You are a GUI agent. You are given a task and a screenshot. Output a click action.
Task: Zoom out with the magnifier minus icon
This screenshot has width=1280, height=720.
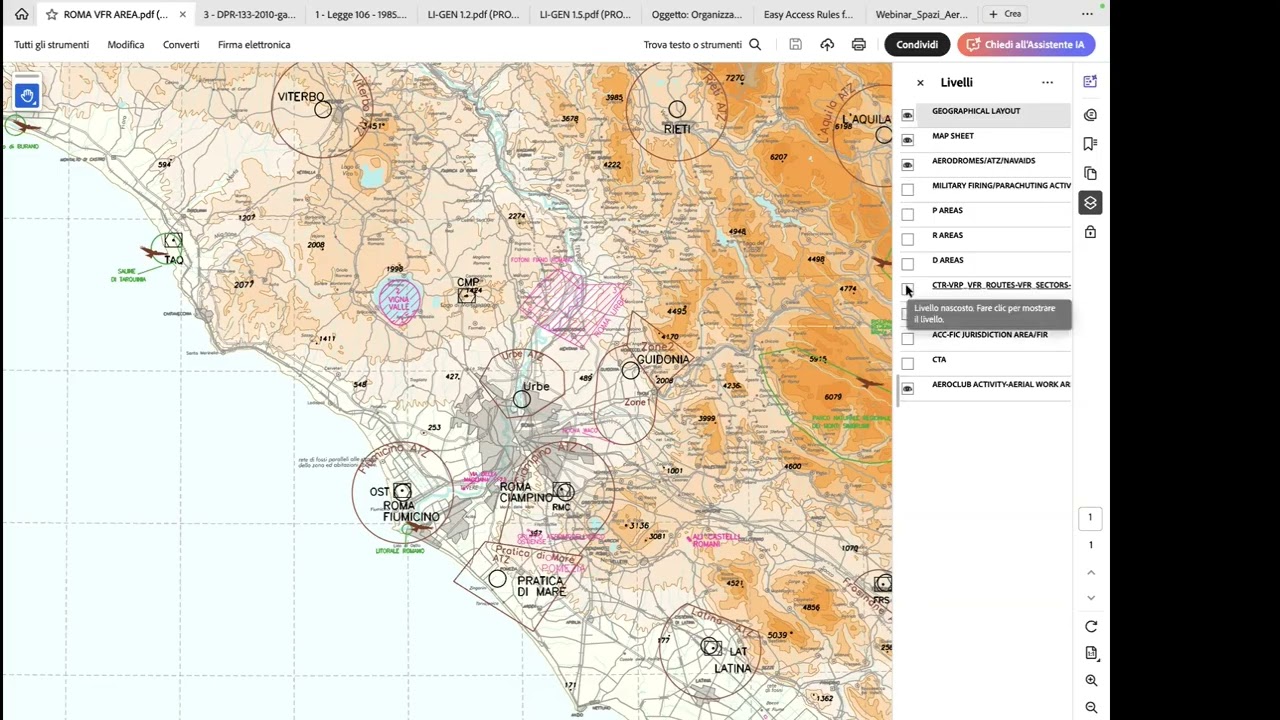1091,708
